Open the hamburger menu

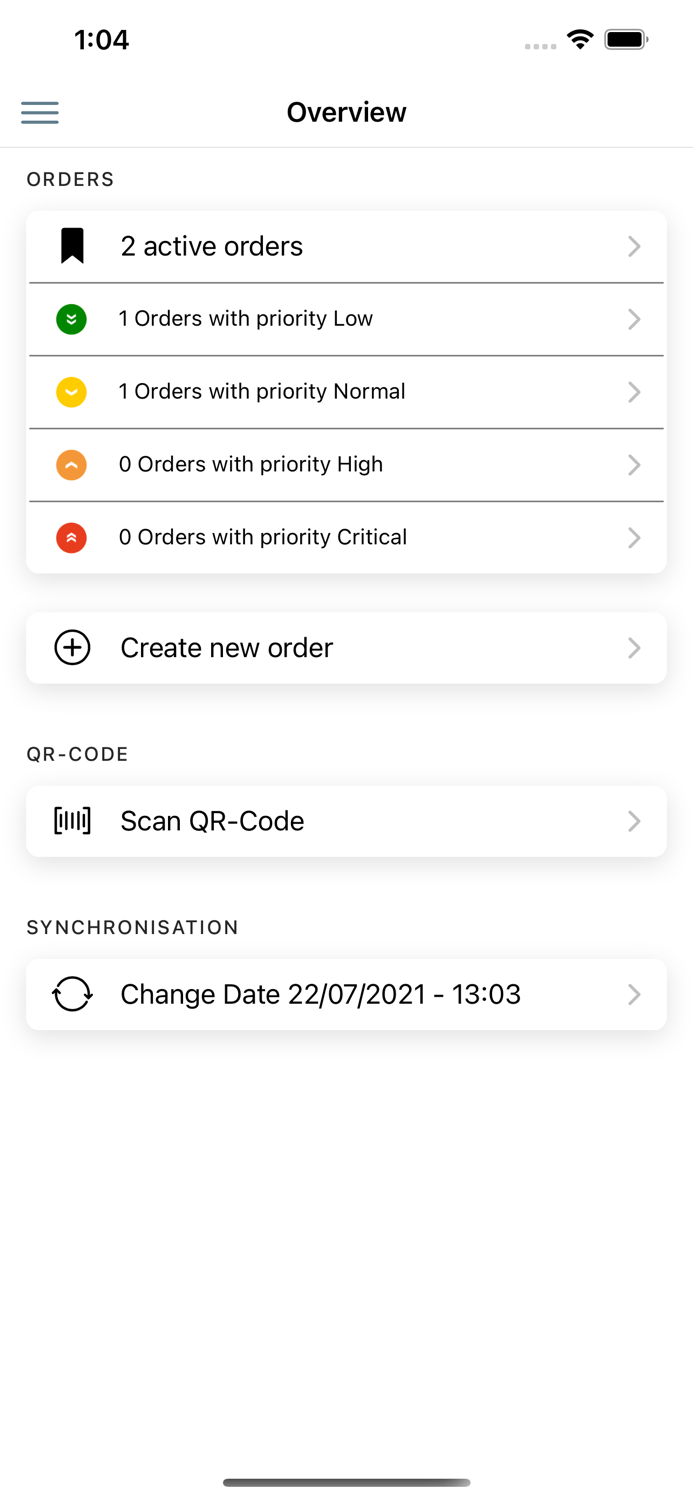[x=40, y=112]
